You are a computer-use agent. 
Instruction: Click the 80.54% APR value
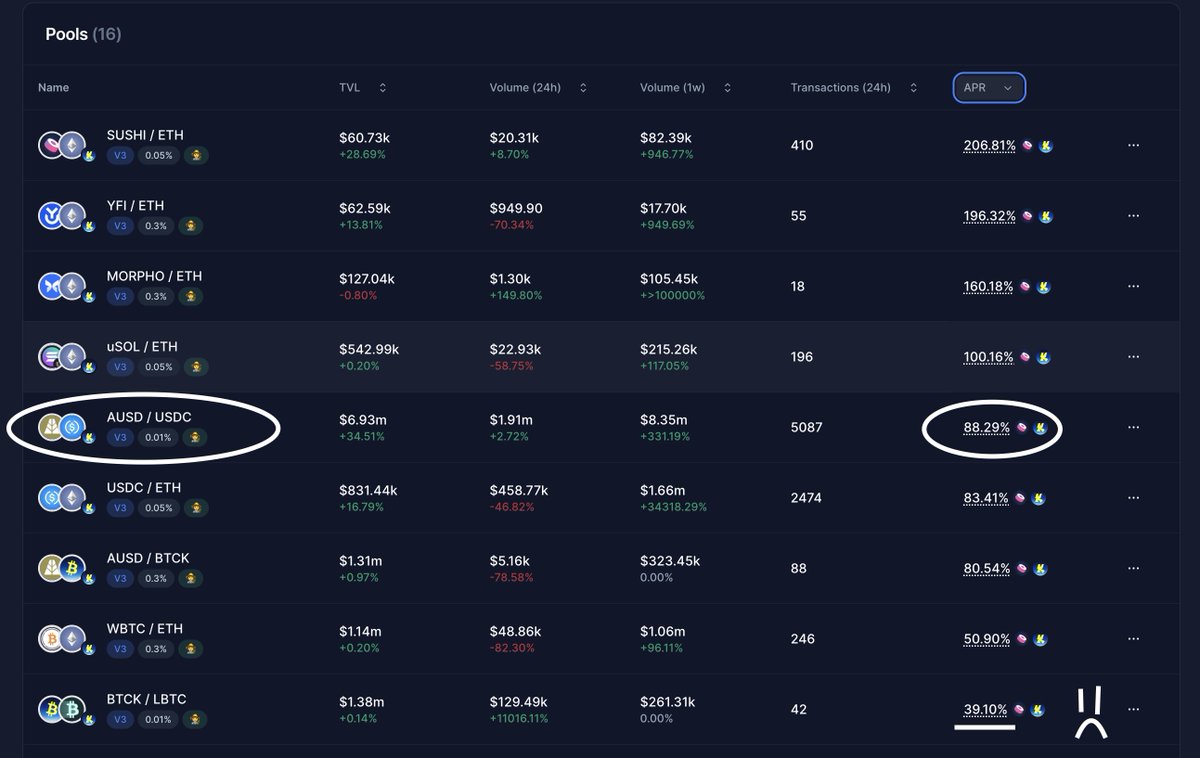pos(987,569)
